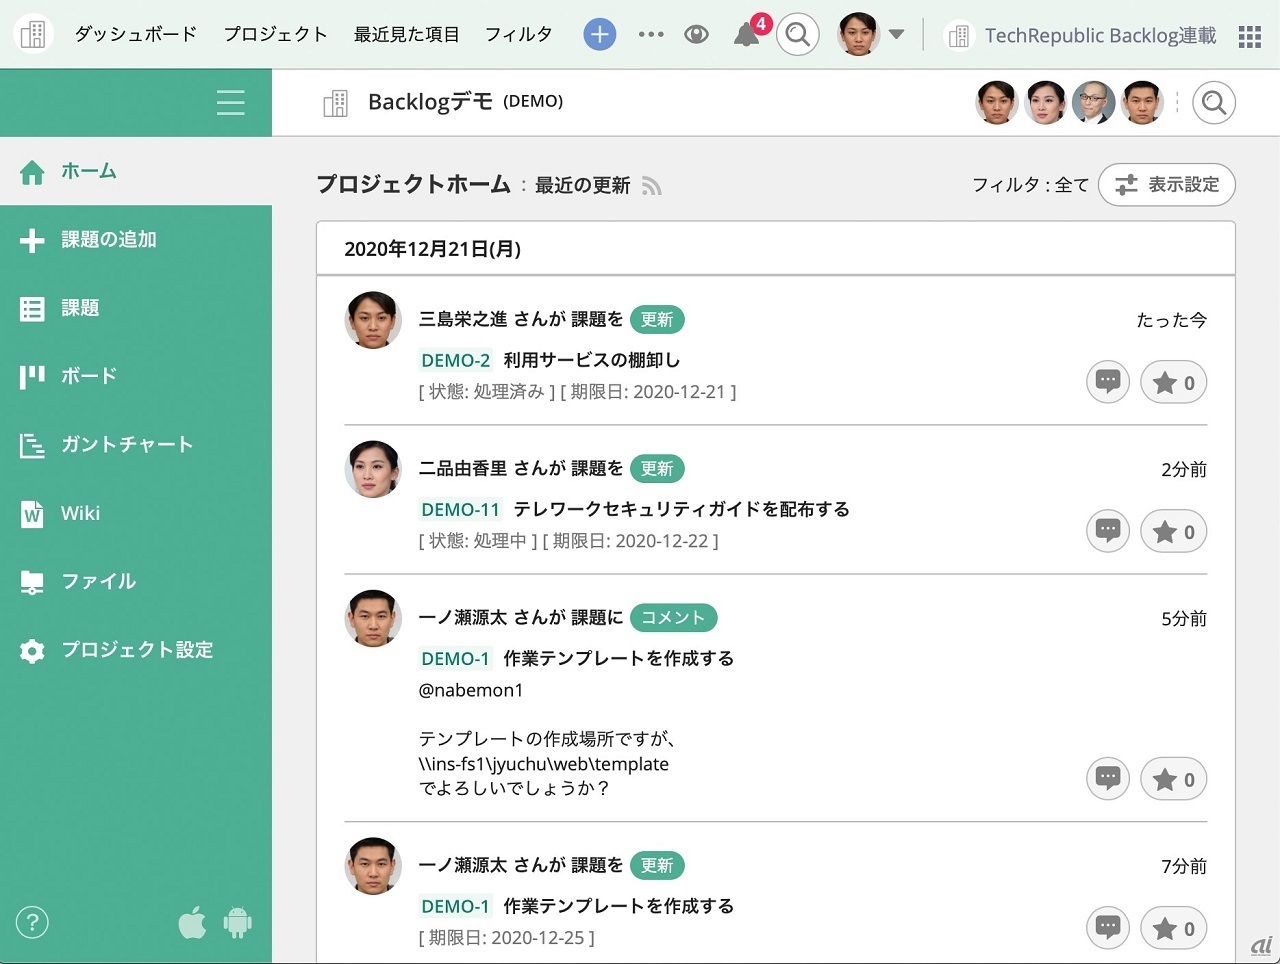The width and height of the screenshot is (1280, 964).
Task: Click the フィルタ：全て label
Action: (x=1030, y=185)
